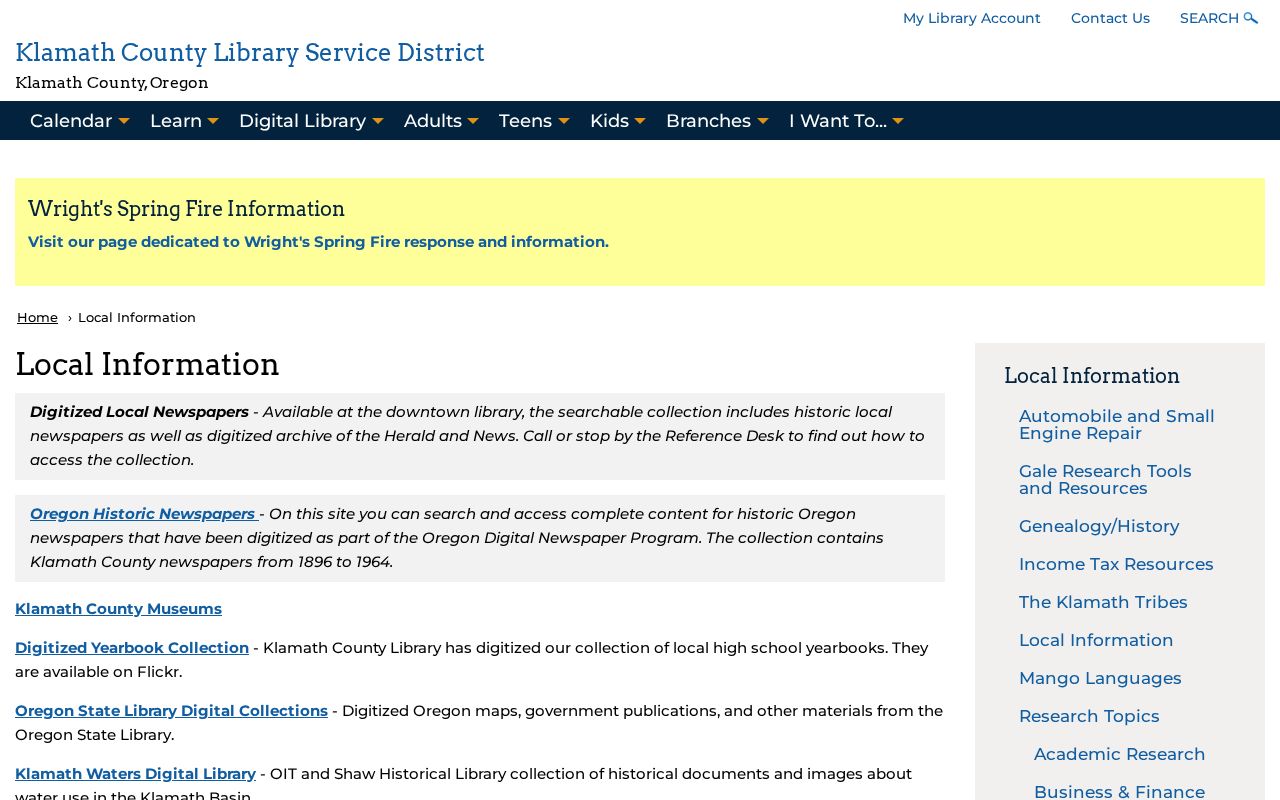Select Academic Research in the sidebar
Image resolution: width=1280 pixels, height=800 pixels.
1119,754
